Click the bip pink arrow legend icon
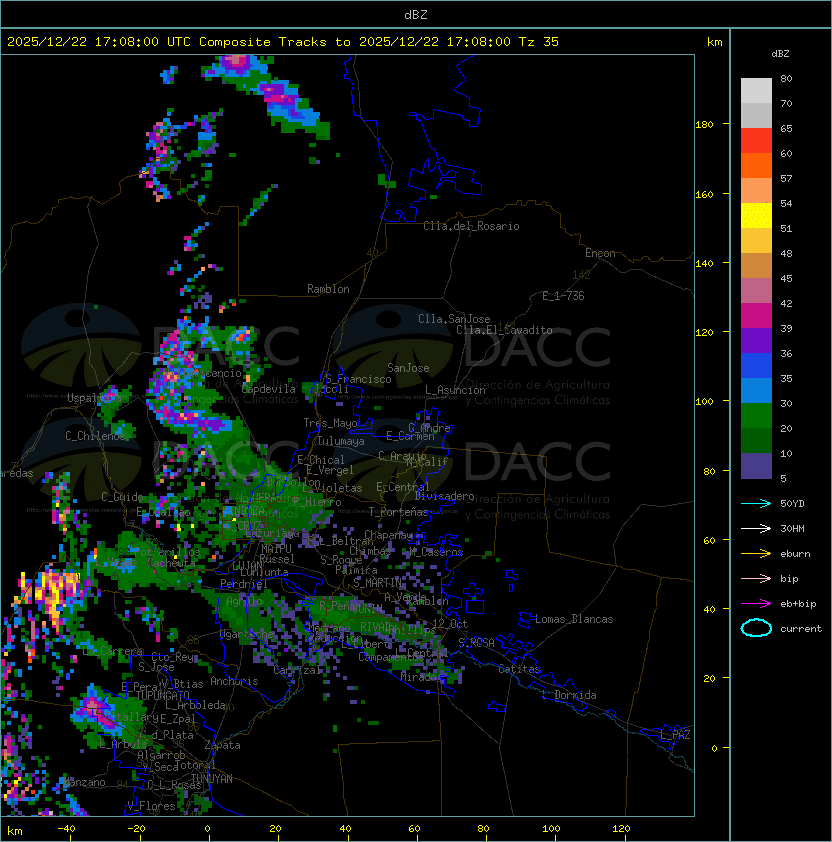 tap(756, 578)
